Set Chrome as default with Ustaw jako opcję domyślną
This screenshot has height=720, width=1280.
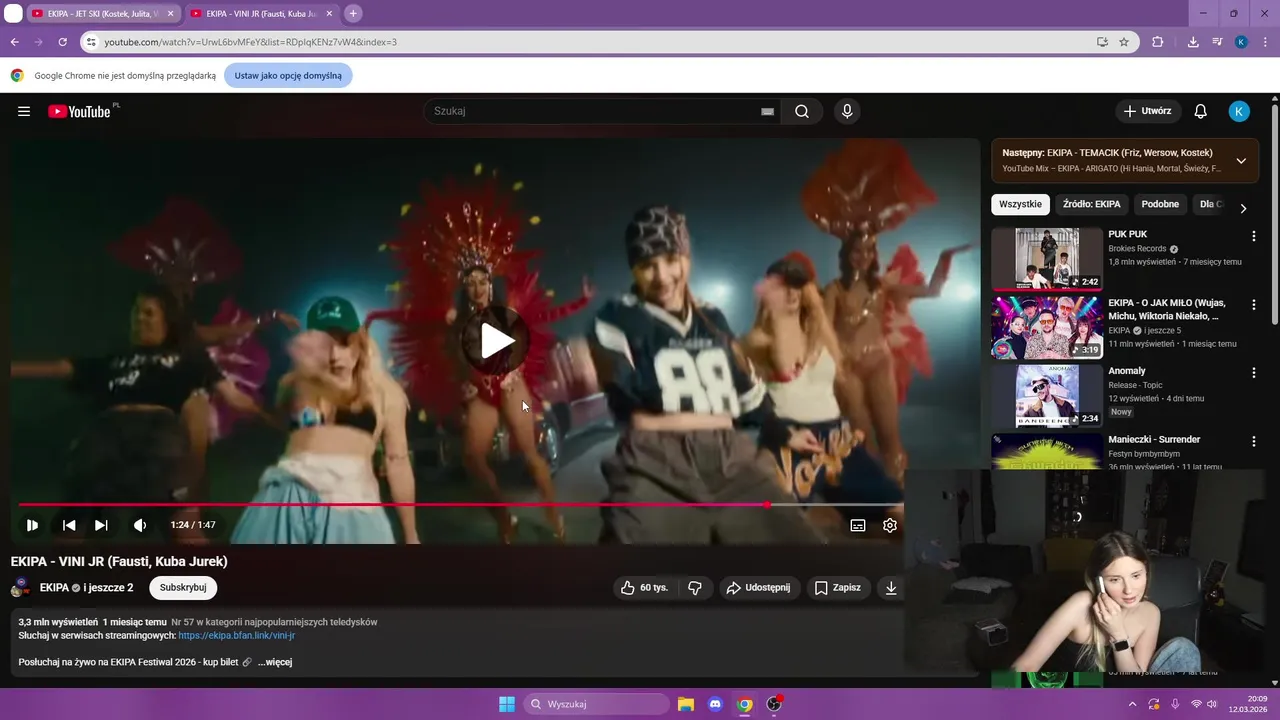click(x=288, y=75)
